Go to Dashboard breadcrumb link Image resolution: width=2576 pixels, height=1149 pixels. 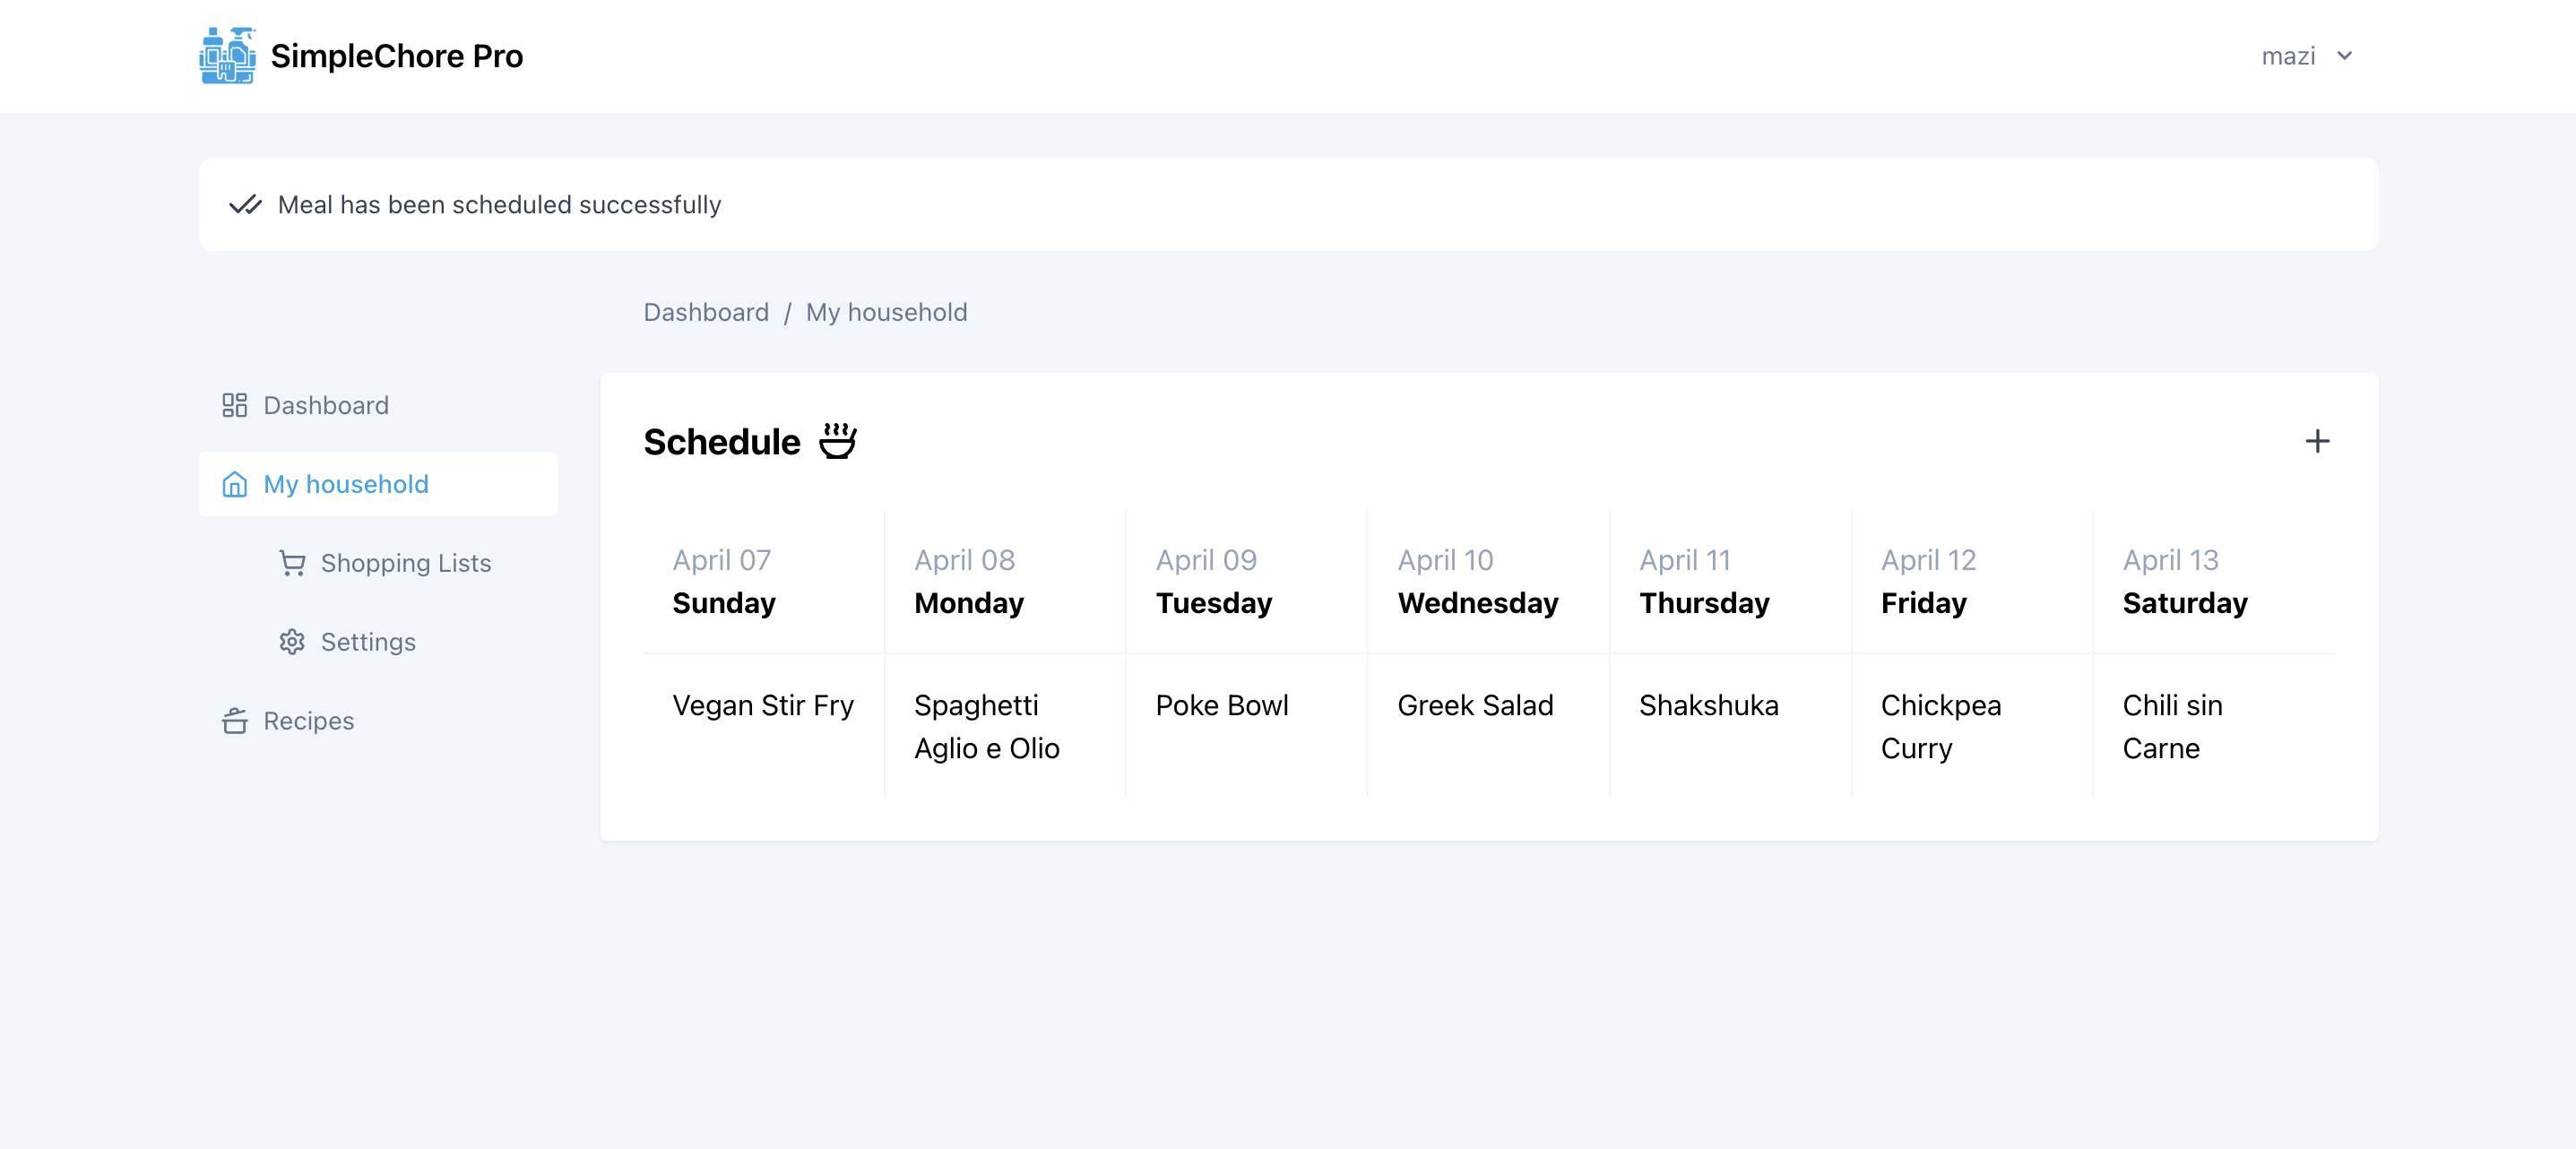[706, 312]
